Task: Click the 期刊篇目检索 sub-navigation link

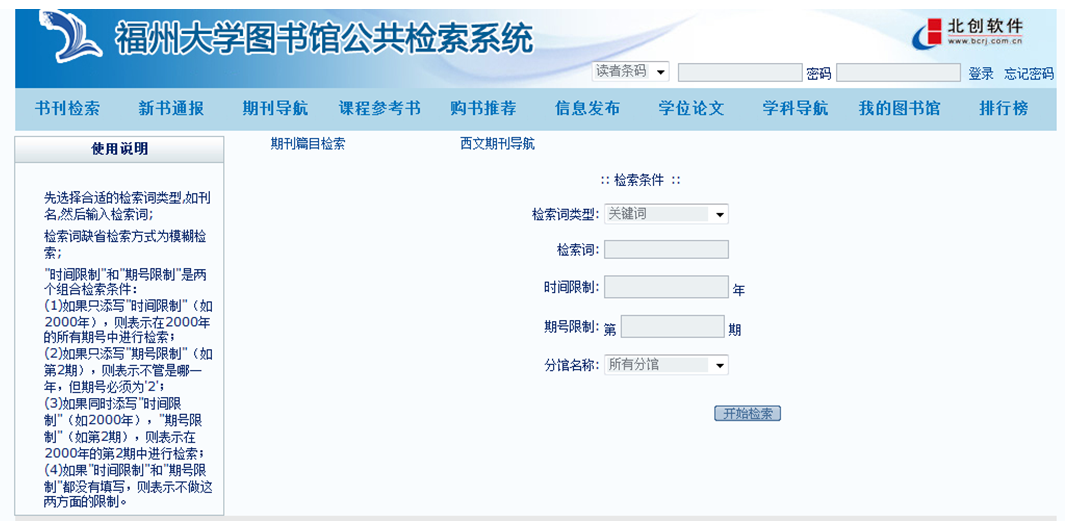Action: [307, 144]
